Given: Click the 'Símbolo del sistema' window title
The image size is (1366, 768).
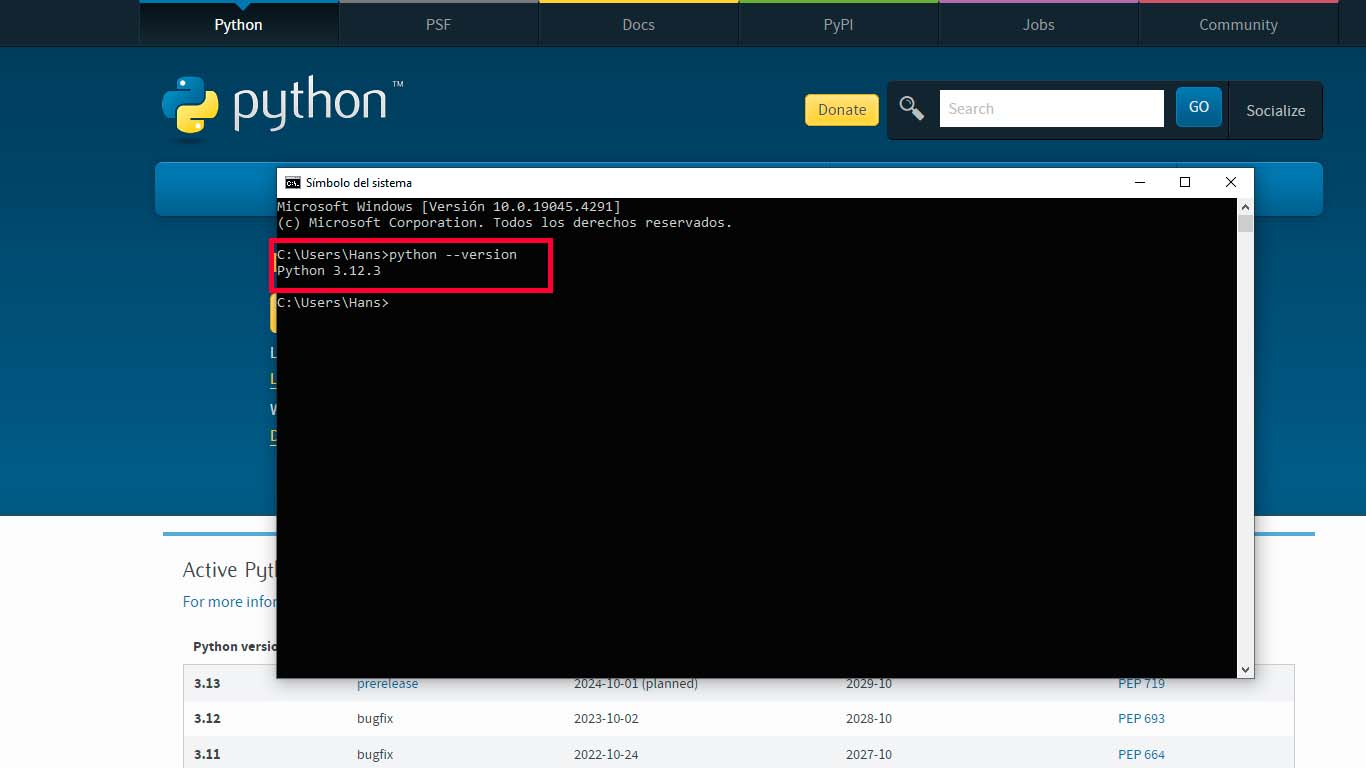Looking at the screenshot, I should [358, 183].
